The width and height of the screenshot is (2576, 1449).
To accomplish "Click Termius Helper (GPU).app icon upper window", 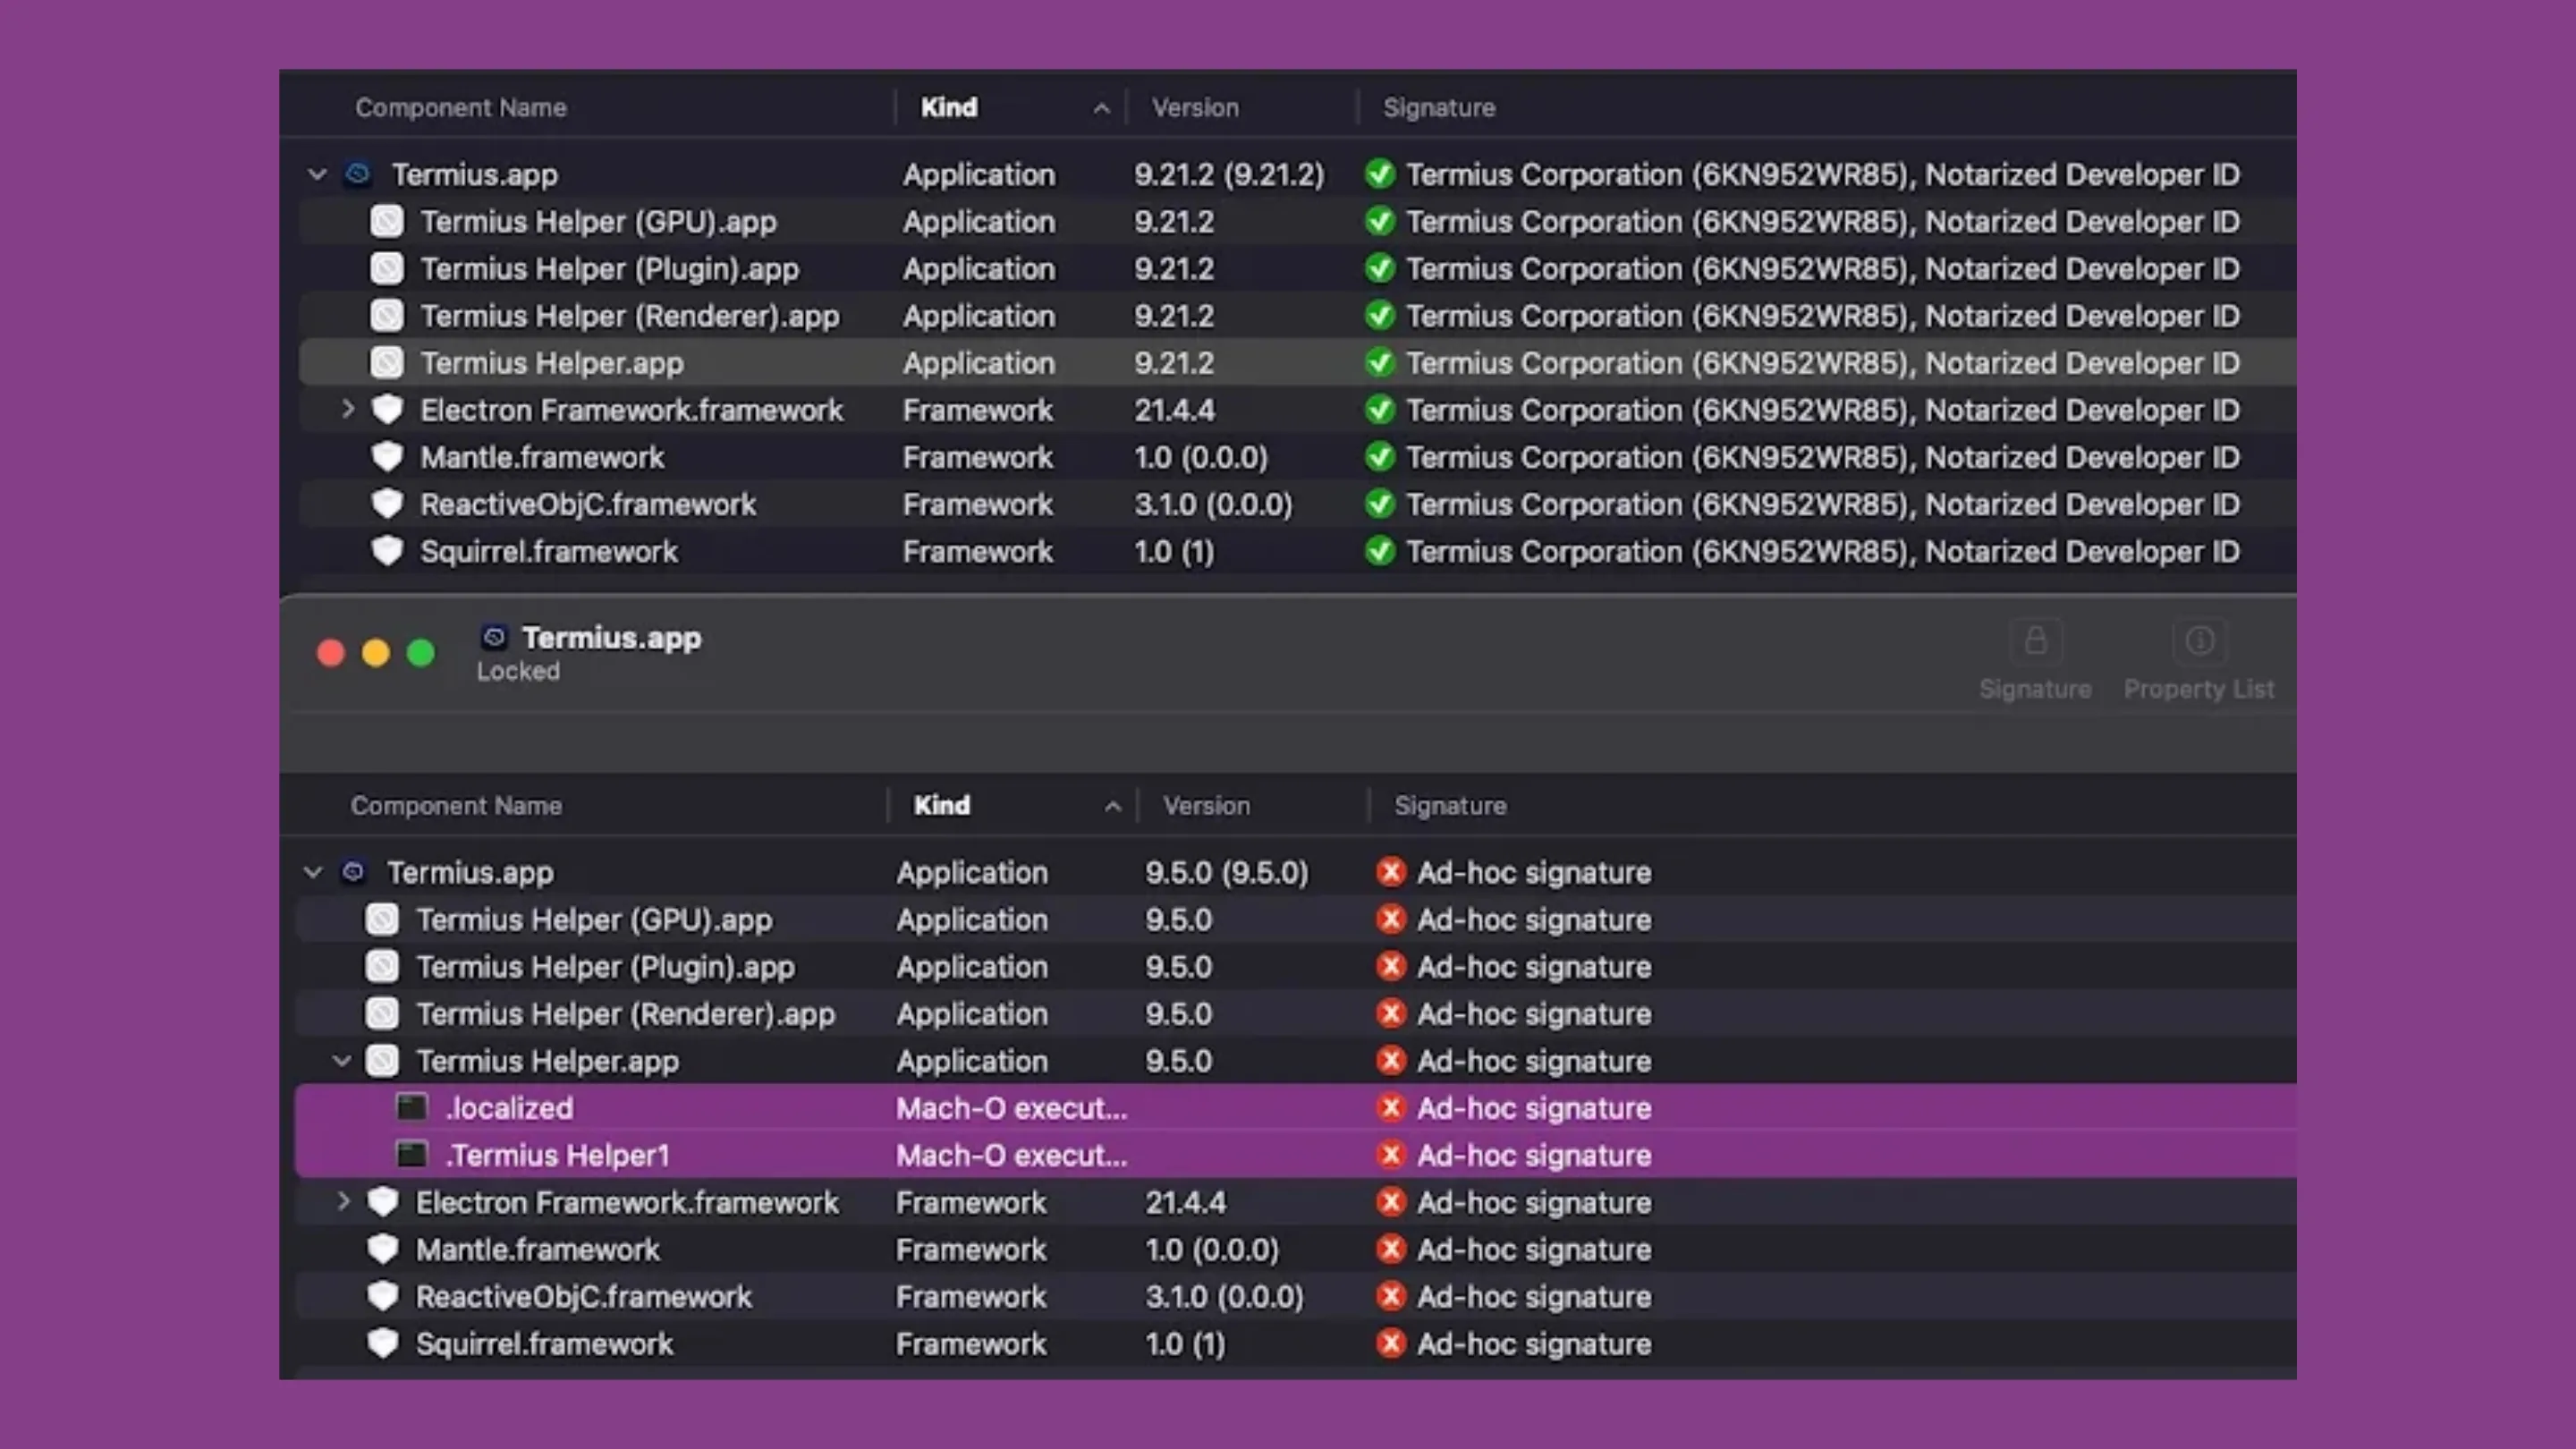I will point(387,221).
